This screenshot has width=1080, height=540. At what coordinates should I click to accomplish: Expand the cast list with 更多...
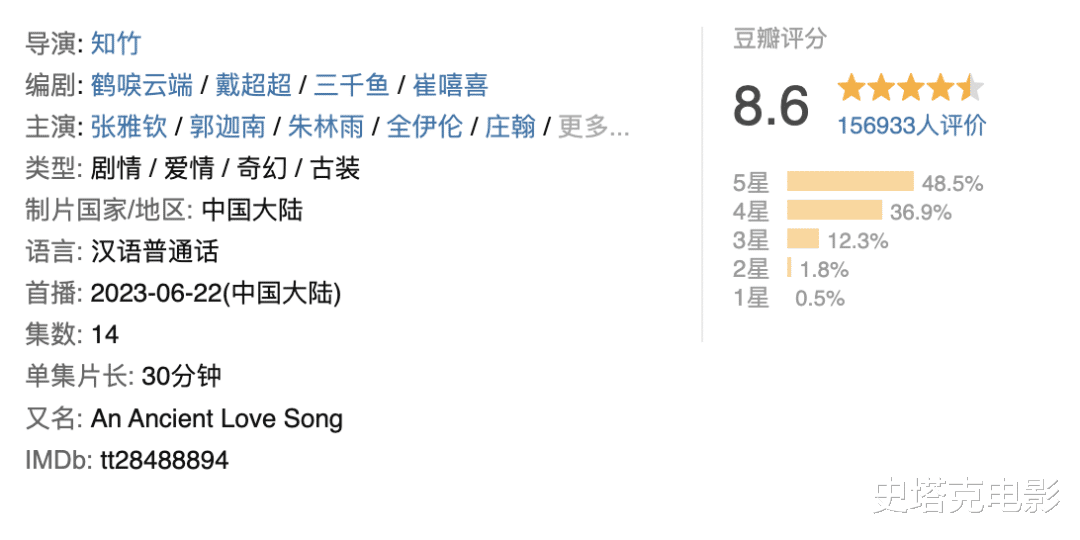tap(593, 127)
